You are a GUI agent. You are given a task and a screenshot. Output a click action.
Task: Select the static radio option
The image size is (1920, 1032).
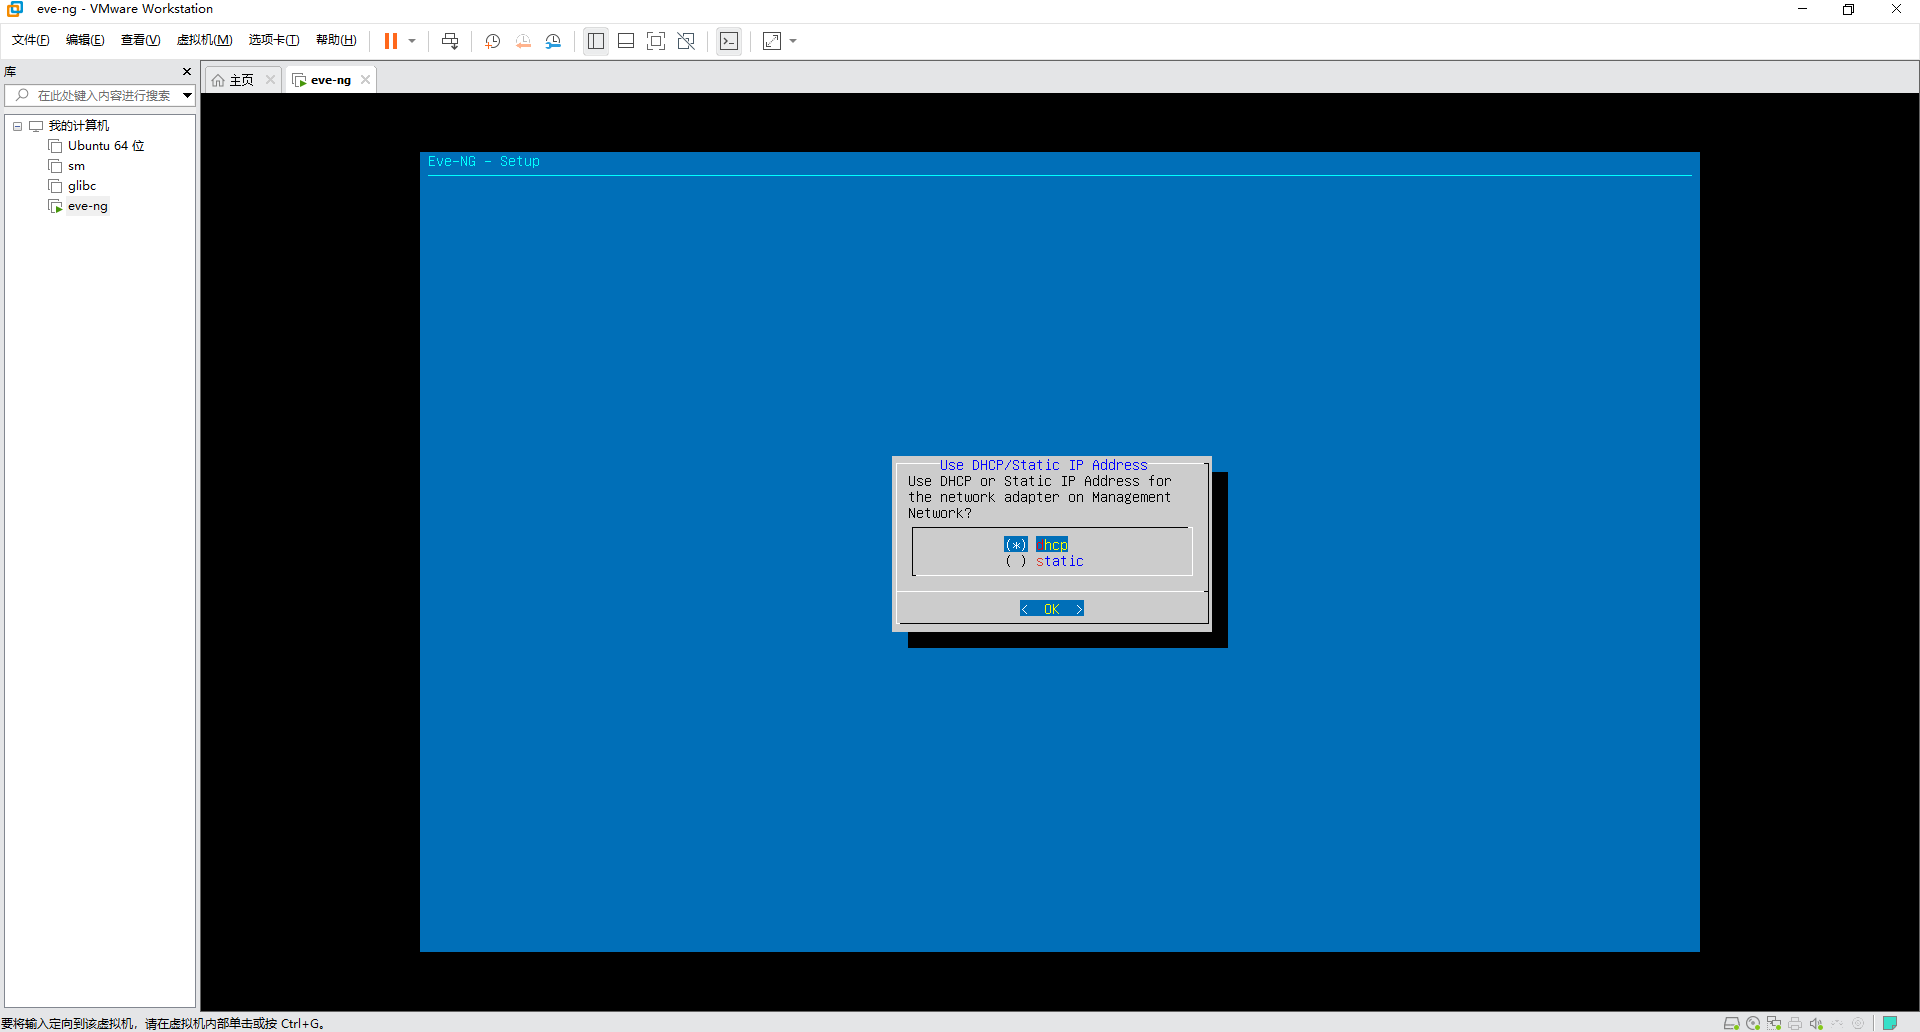coord(1044,561)
